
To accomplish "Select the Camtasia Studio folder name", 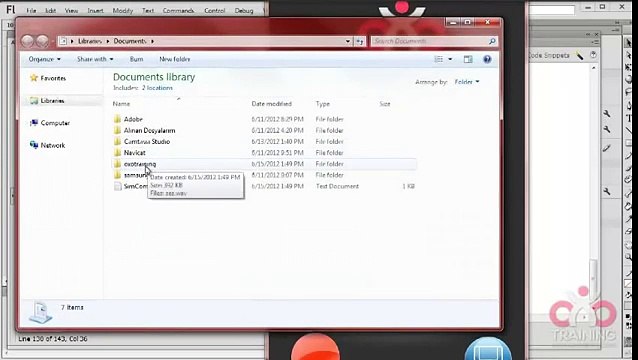I will click(x=147, y=142).
